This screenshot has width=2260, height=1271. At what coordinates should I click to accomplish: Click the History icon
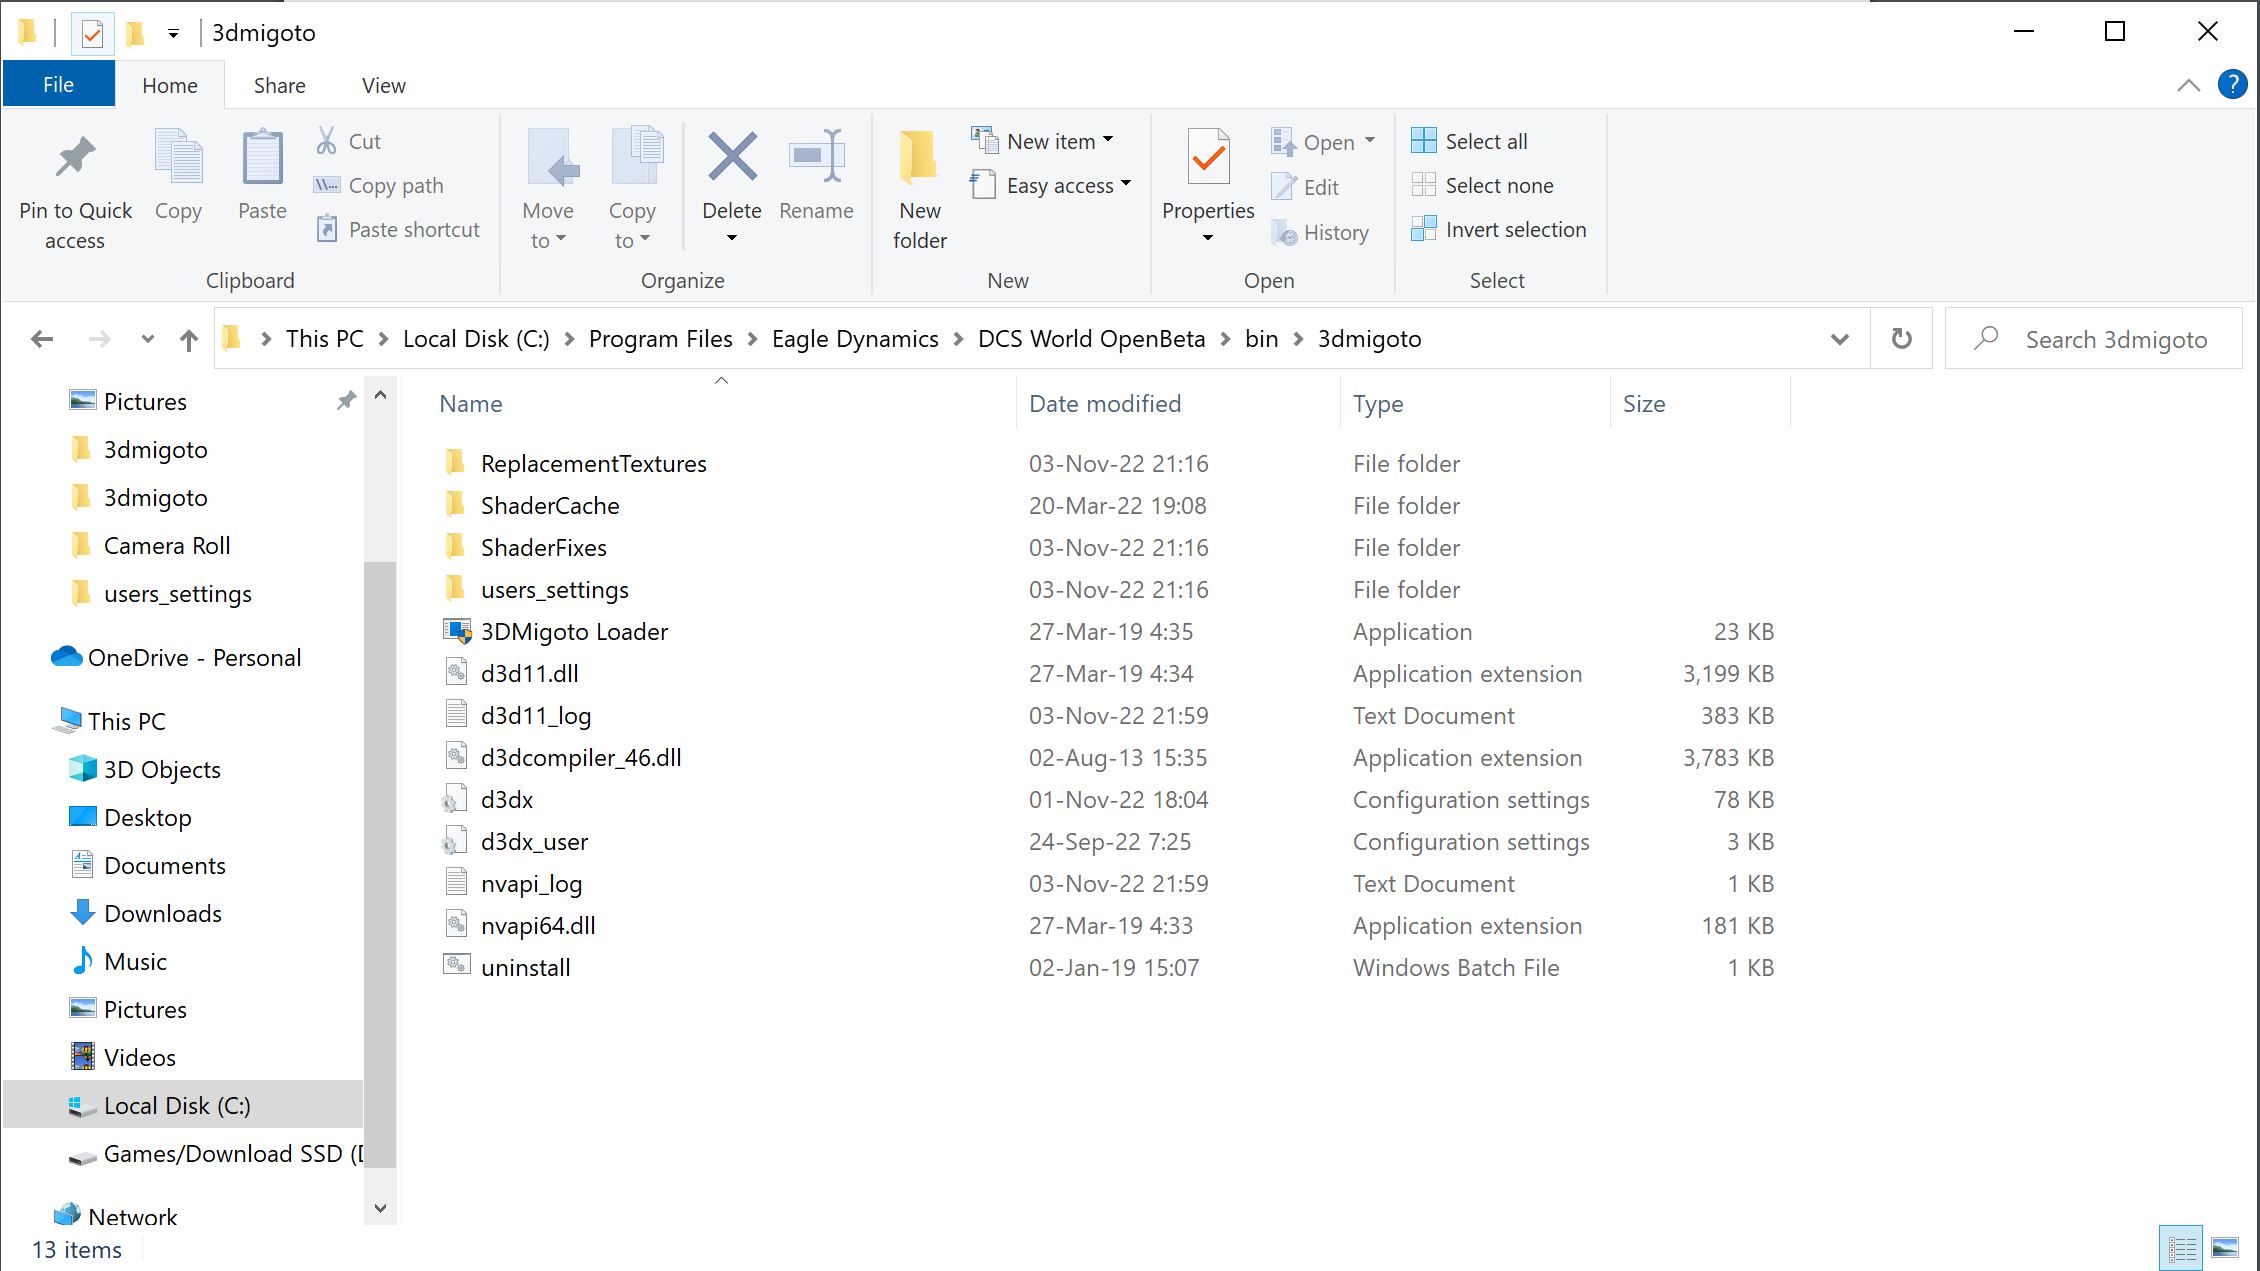tap(1284, 233)
